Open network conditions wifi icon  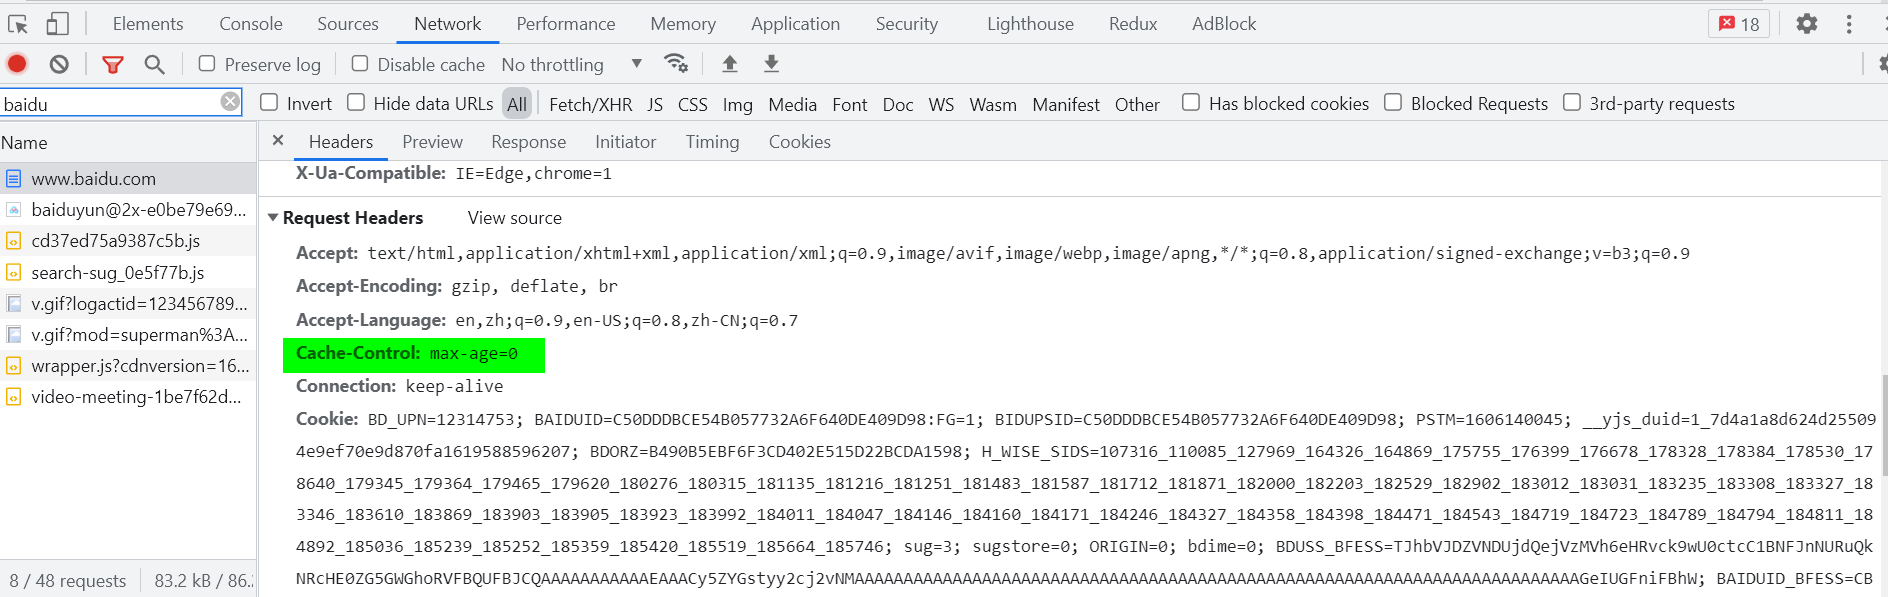coord(676,64)
